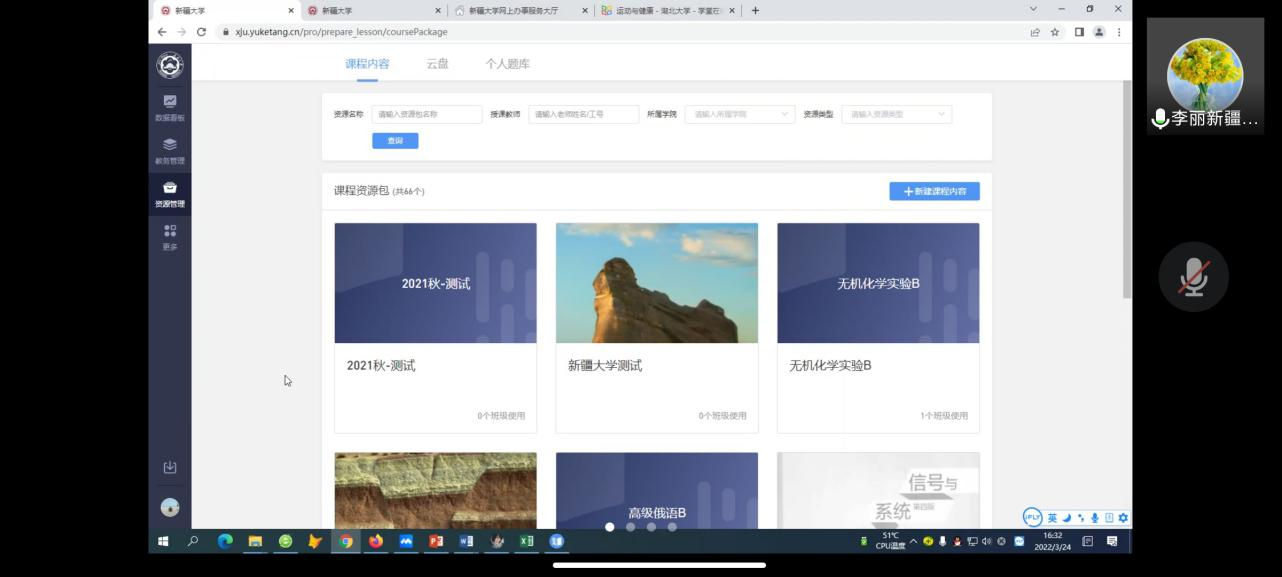Open the 高级俄语B course card

(x=657, y=490)
